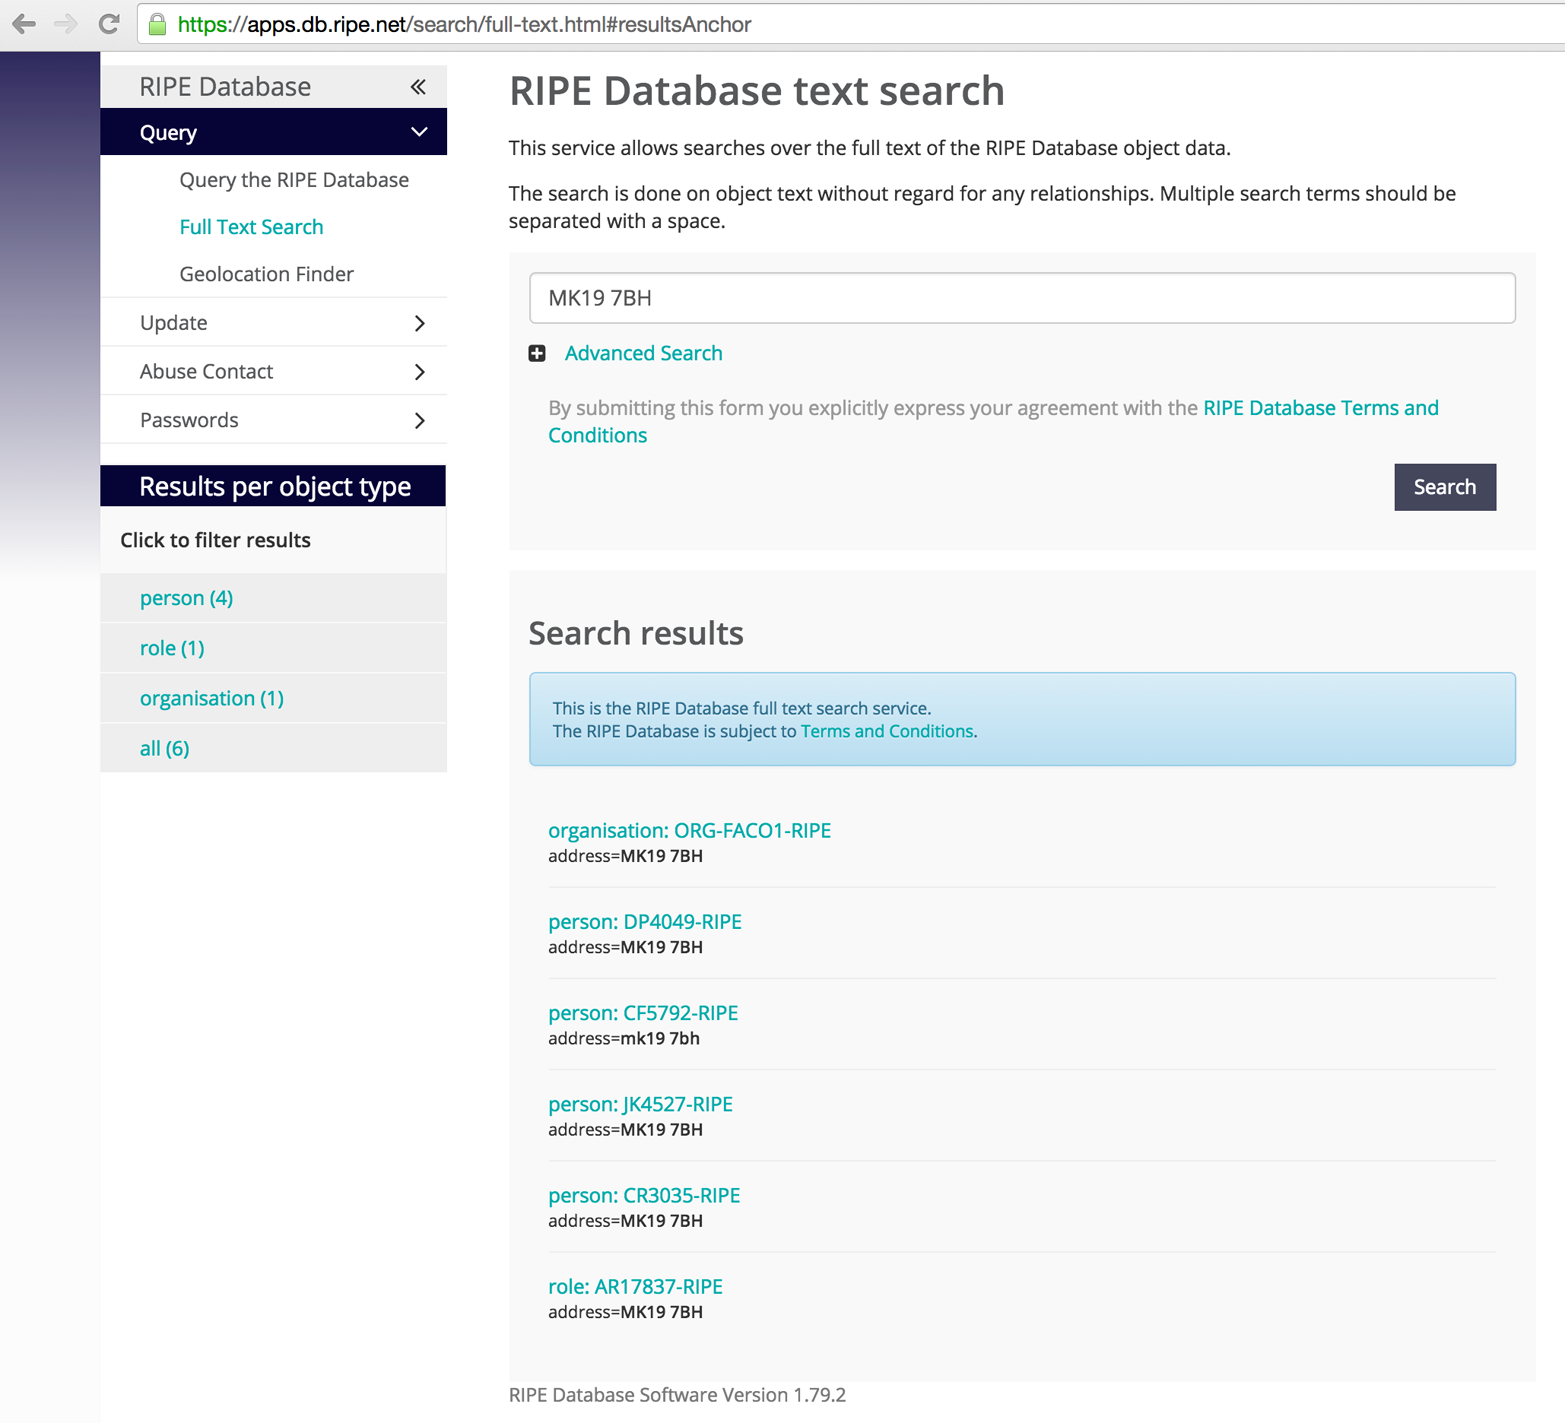Click the padlock security icon in address bar
The image size is (1565, 1423).
pyautogui.click(x=156, y=24)
